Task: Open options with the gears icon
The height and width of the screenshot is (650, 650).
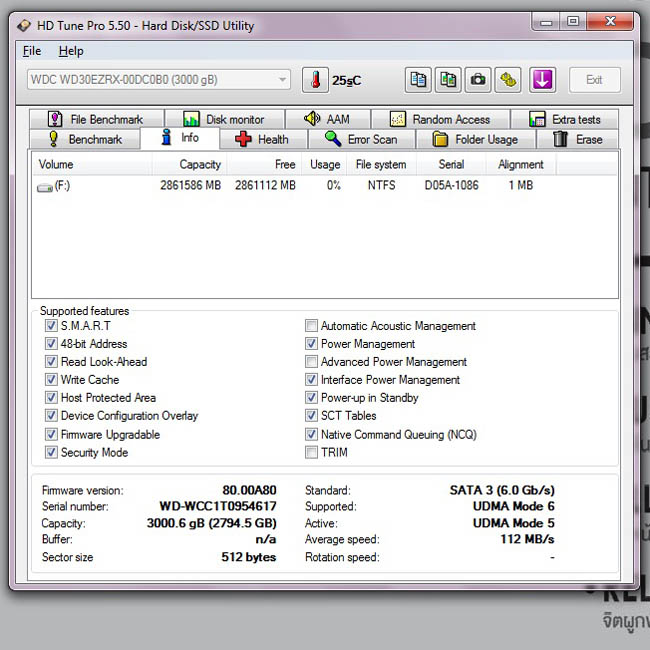Action: point(508,80)
